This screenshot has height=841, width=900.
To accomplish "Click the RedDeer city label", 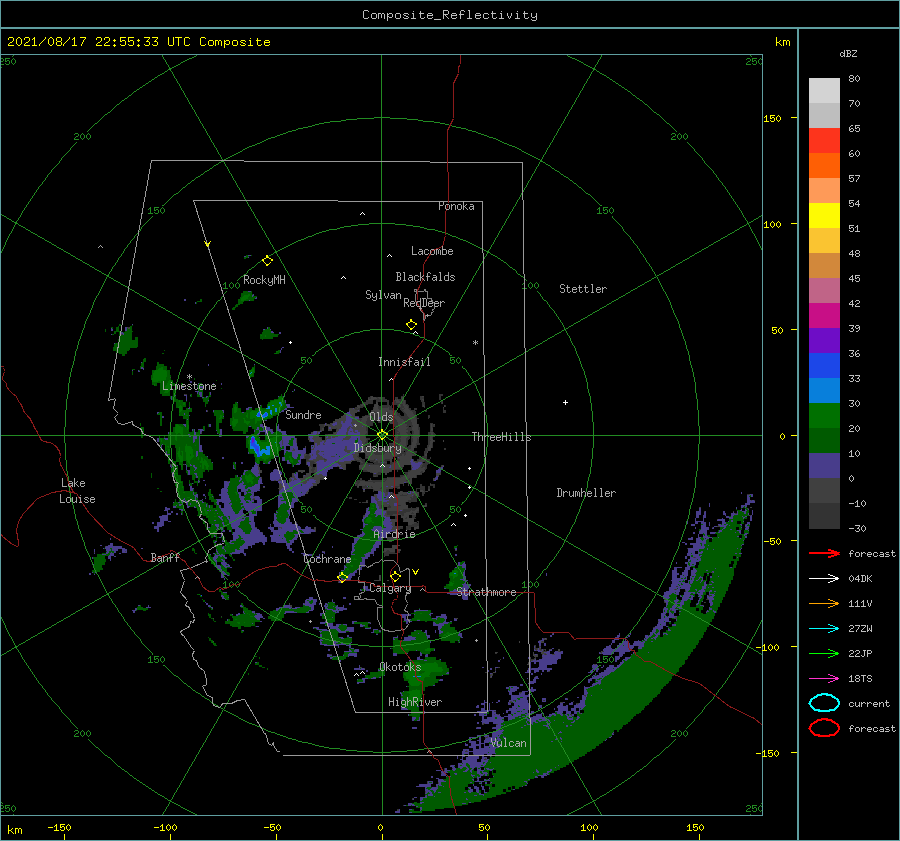I will click(424, 303).
